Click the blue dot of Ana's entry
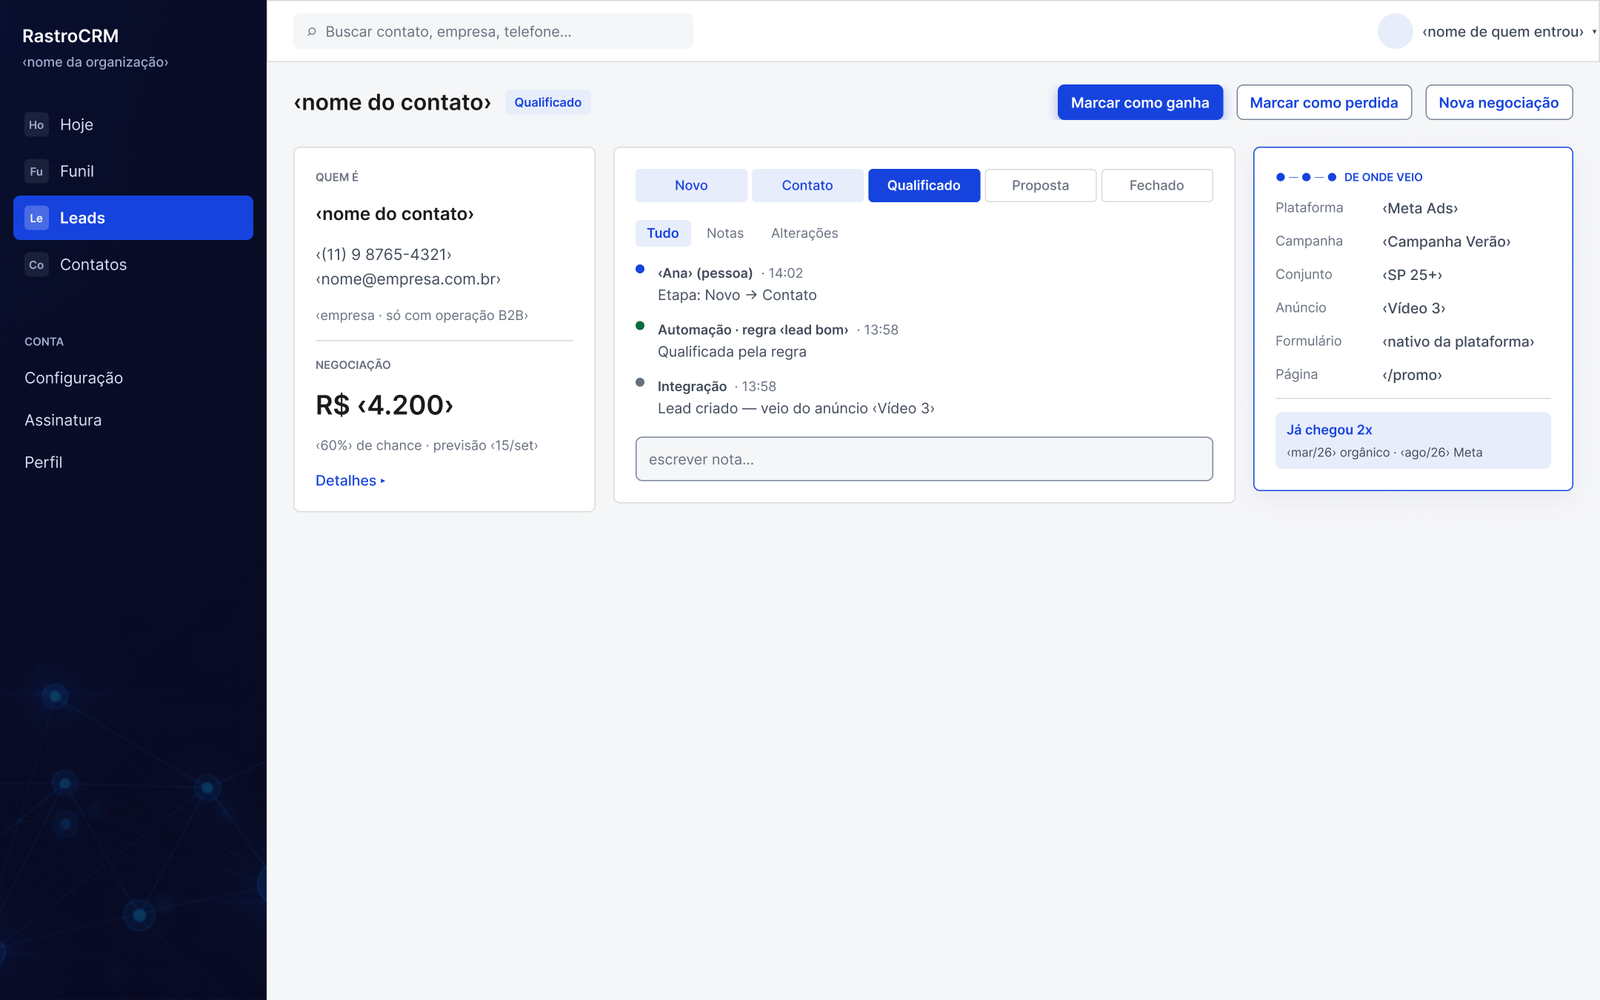Screen dimensions: 1600x1000 pyautogui.click(x=640, y=269)
